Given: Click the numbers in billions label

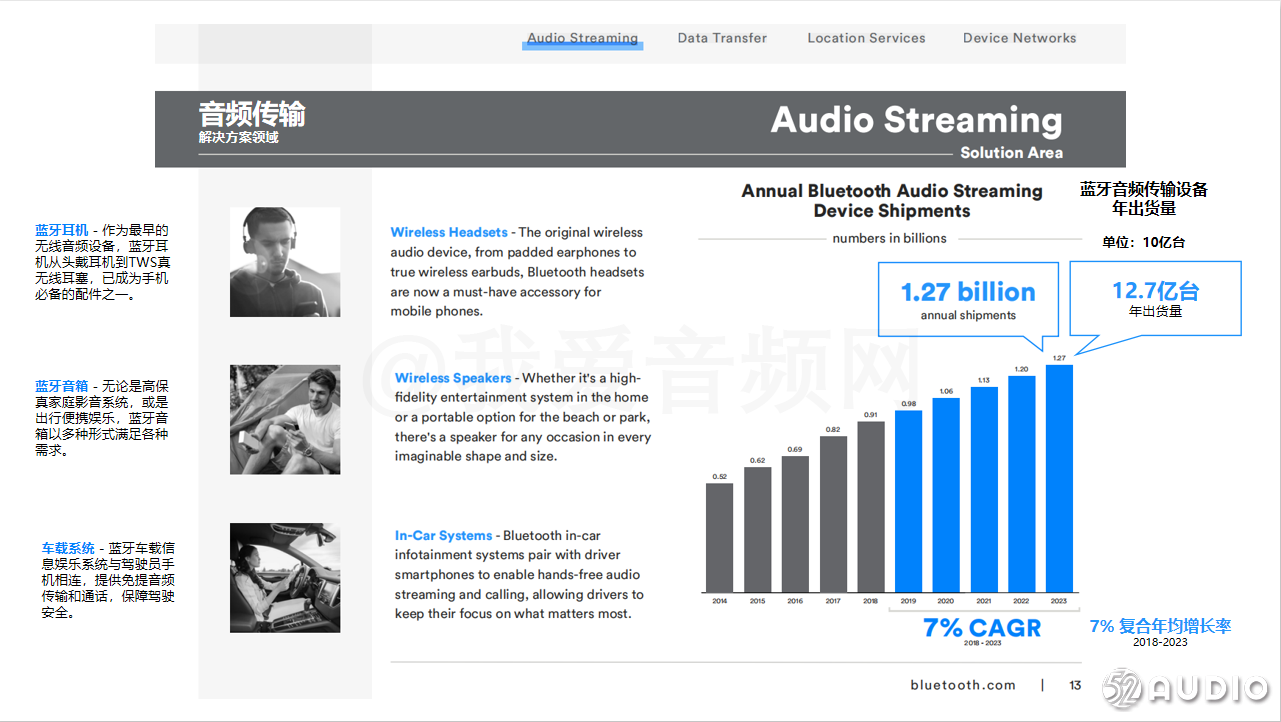Looking at the screenshot, I should click(889, 238).
